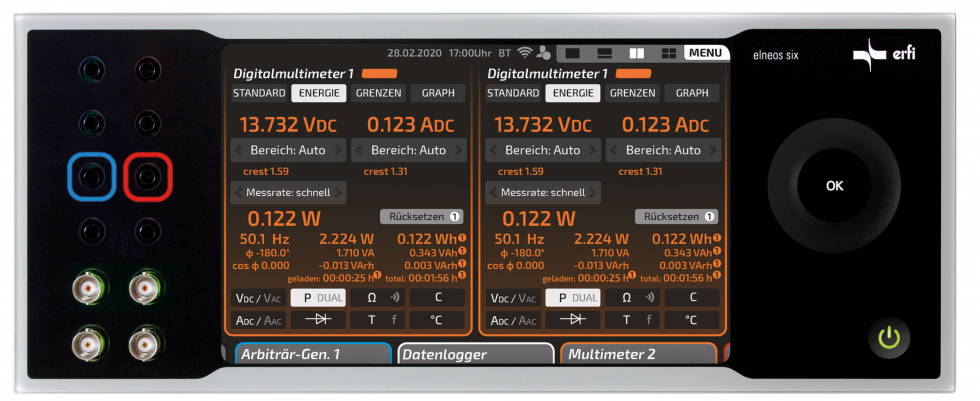The width and height of the screenshot is (980, 401).
Task: Step Messrate forward in right panel
Action: click(x=592, y=192)
